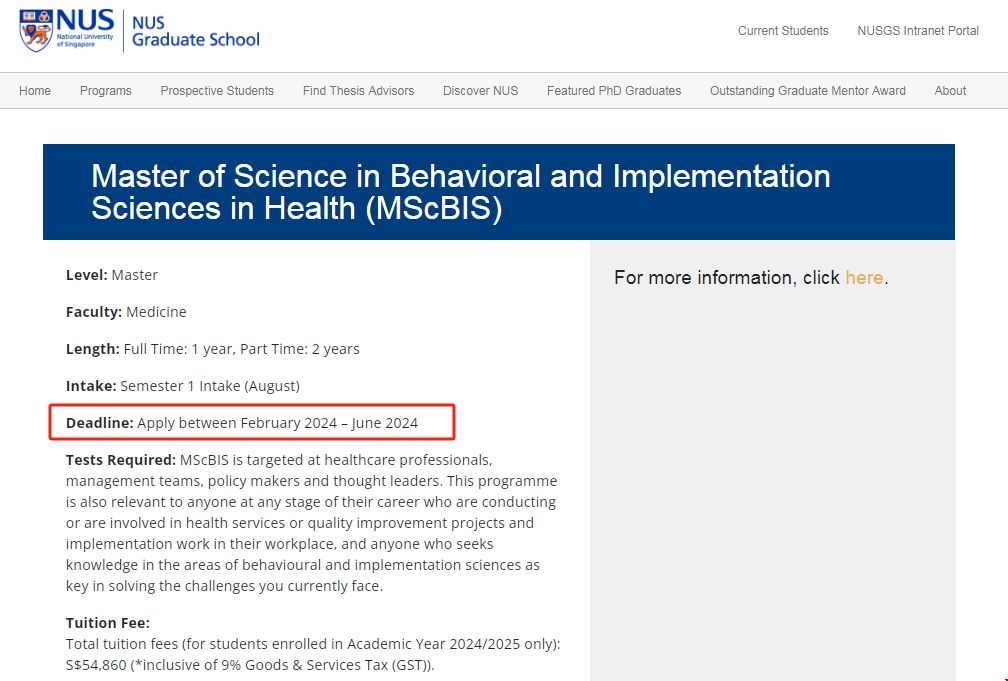The width and height of the screenshot is (1008, 681).
Task: Open the Current Students page
Action: pos(783,31)
